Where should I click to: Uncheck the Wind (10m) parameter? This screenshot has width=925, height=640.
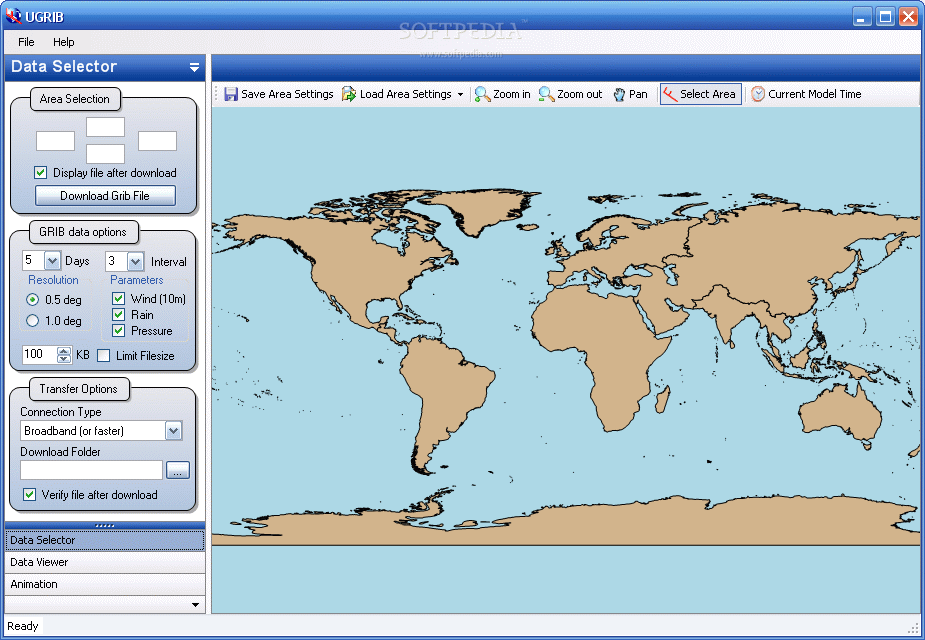pyautogui.click(x=119, y=298)
